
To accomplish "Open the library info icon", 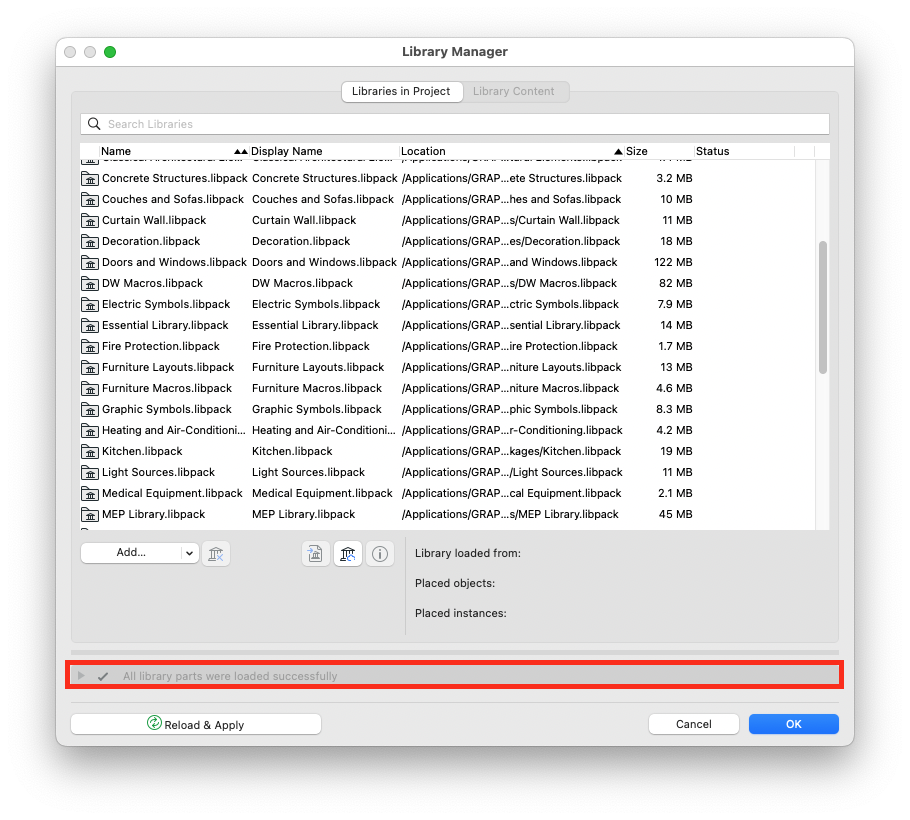I will 379,553.
